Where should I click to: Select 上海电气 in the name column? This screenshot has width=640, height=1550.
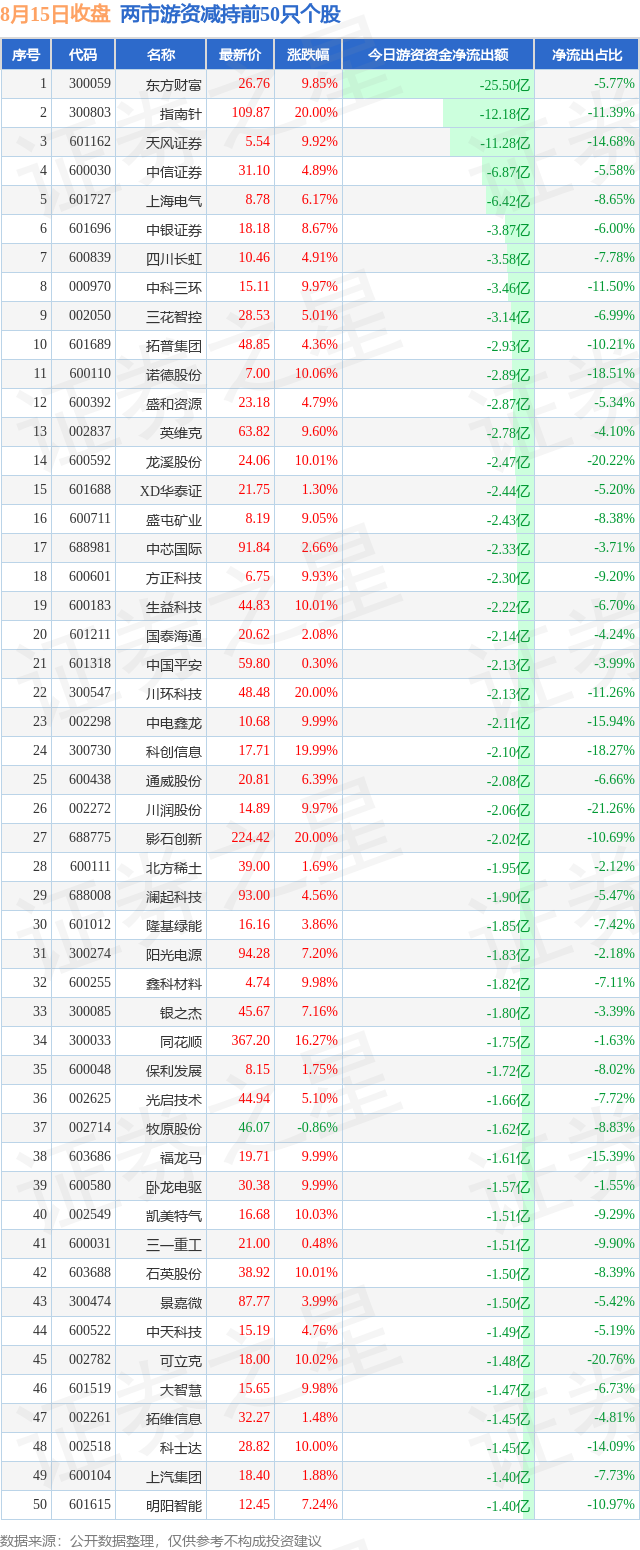point(174,200)
